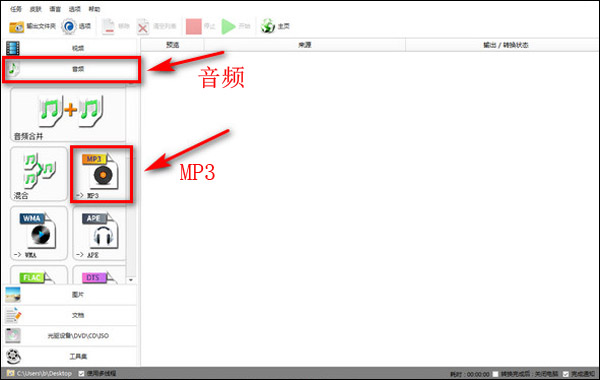
Task: Select the 混合 audio mix tool
Action: coord(39,174)
